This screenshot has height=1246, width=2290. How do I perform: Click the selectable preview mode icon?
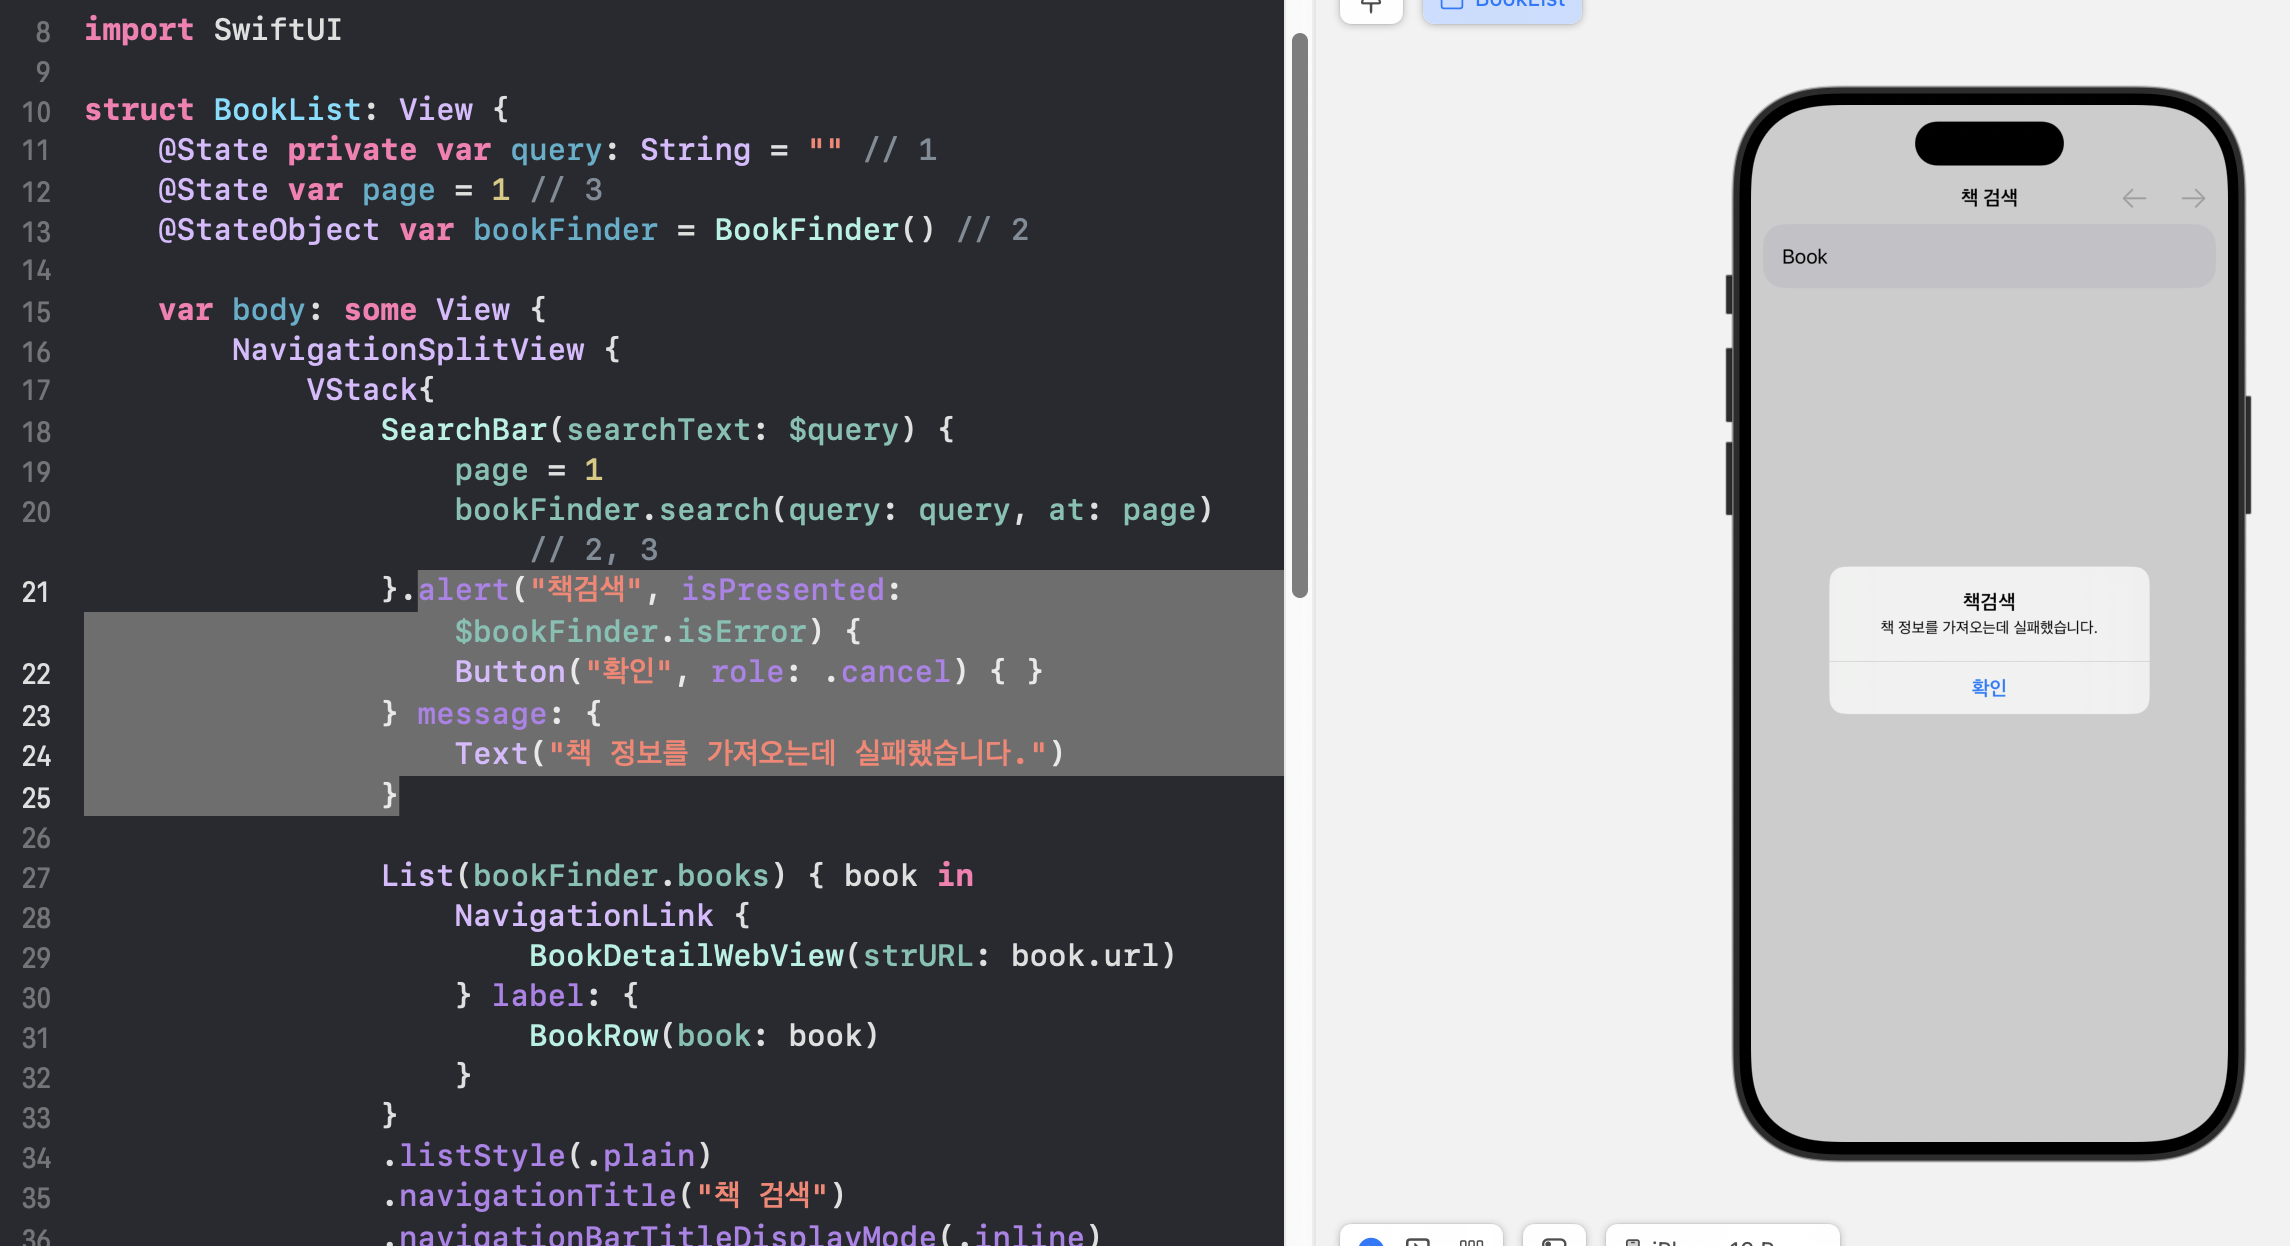pyautogui.click(x=1417, y=1241)
